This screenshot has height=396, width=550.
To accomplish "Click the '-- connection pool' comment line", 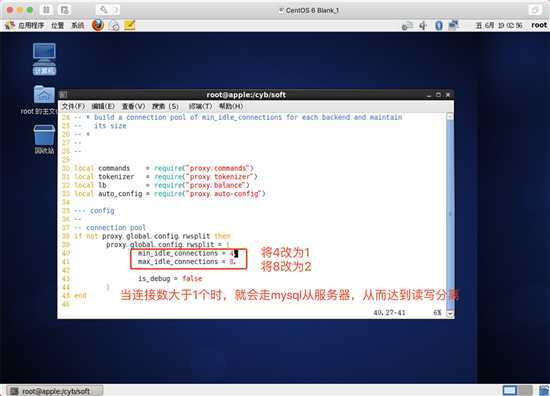I will (x=110, y=228).
